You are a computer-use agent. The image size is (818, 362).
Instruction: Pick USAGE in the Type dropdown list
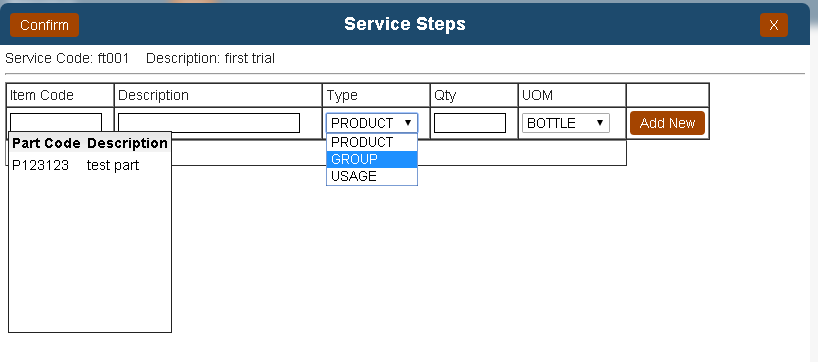[x=372, y=176]
